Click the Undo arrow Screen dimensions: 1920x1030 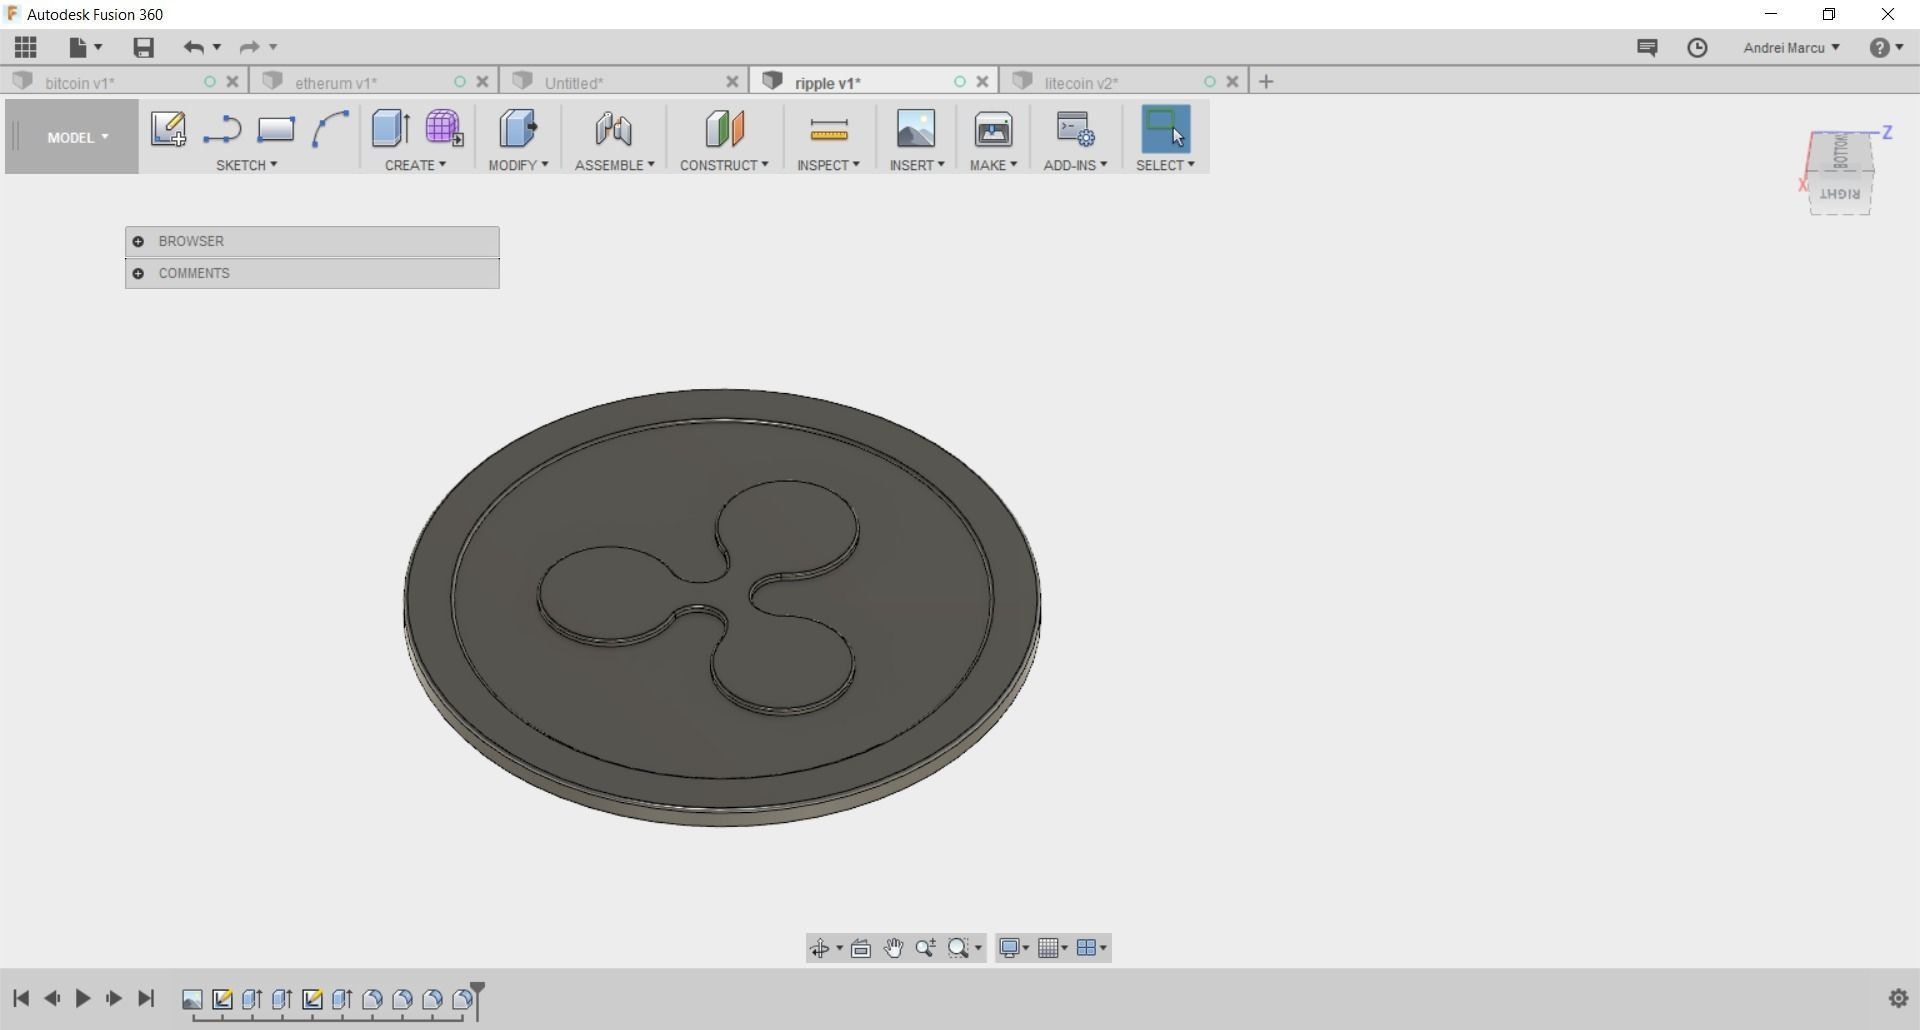tap(194, 47)
